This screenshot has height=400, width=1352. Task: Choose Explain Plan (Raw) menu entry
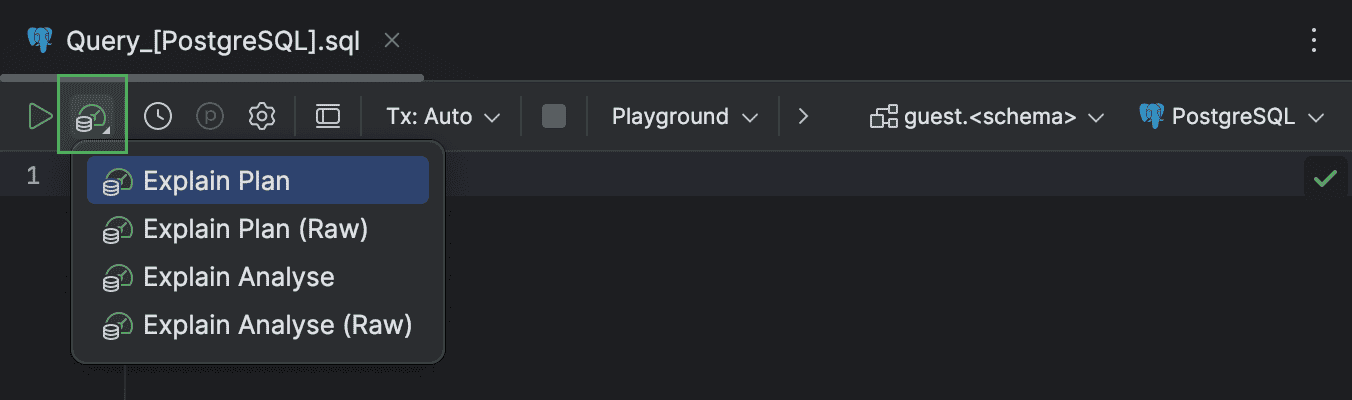(x=257, y=229)
